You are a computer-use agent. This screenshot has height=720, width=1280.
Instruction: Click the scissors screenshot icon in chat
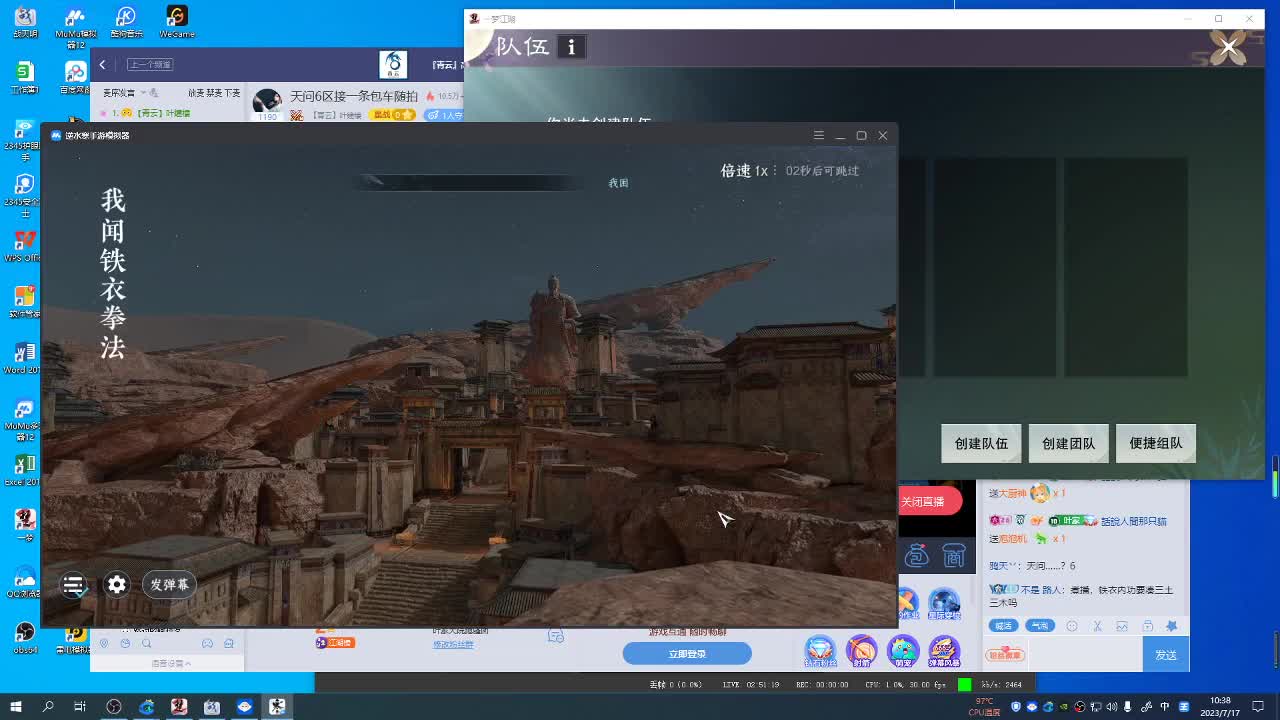click(1097, 626)
